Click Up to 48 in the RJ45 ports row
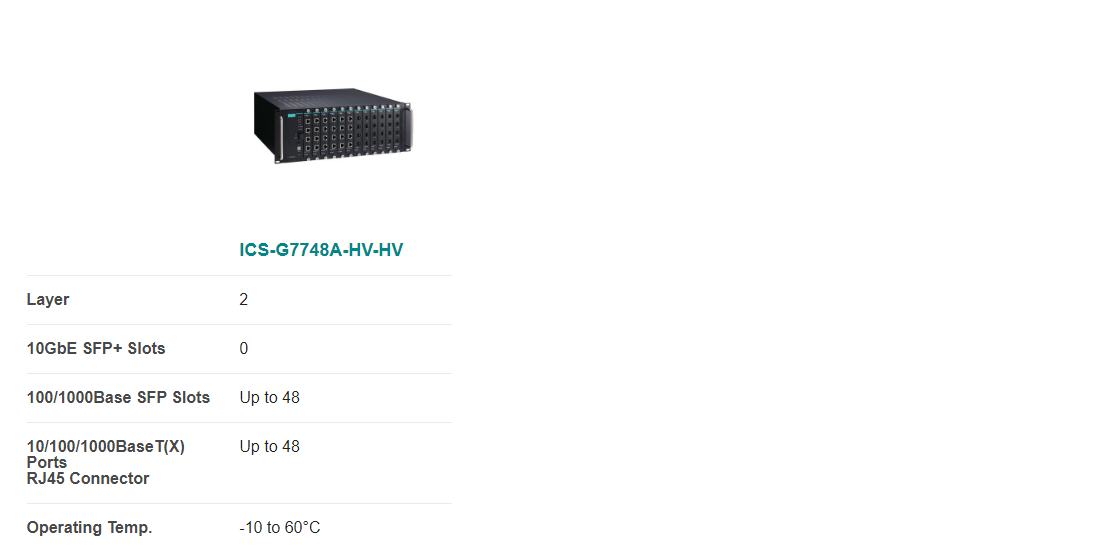The image size is (1114, 551). point(269,447)
